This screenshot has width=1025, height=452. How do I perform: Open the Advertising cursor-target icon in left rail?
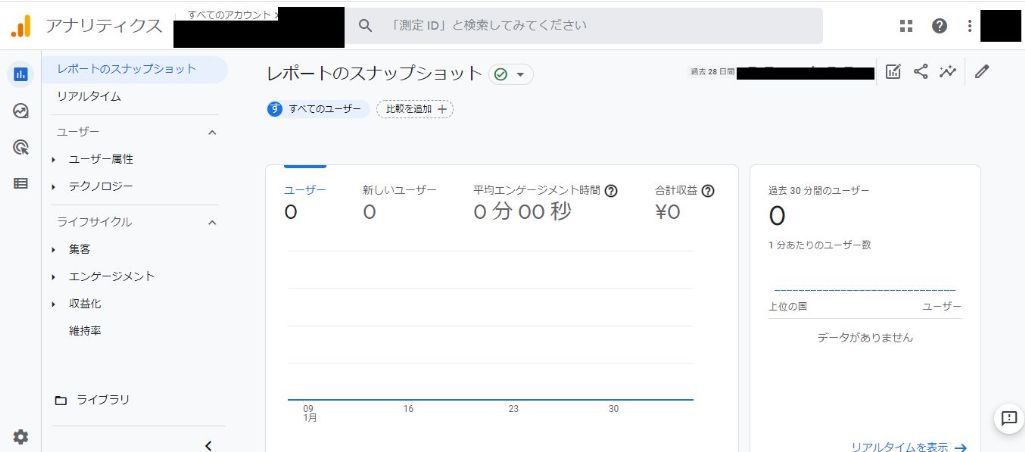pos(21,148)
